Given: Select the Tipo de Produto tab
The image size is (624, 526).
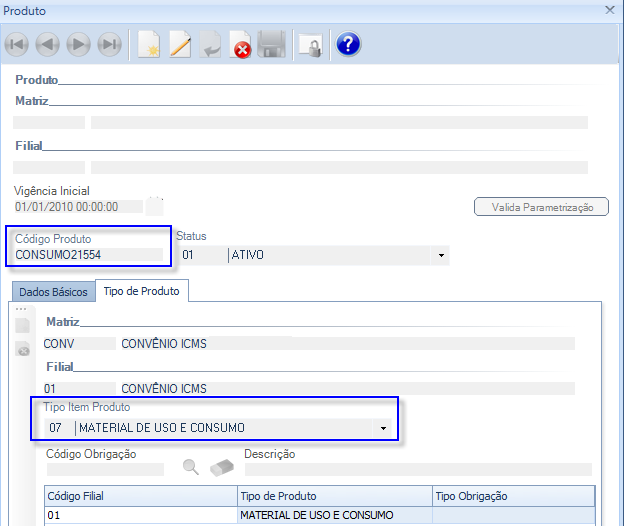Looking at the screenshot, I should (141, 291).
